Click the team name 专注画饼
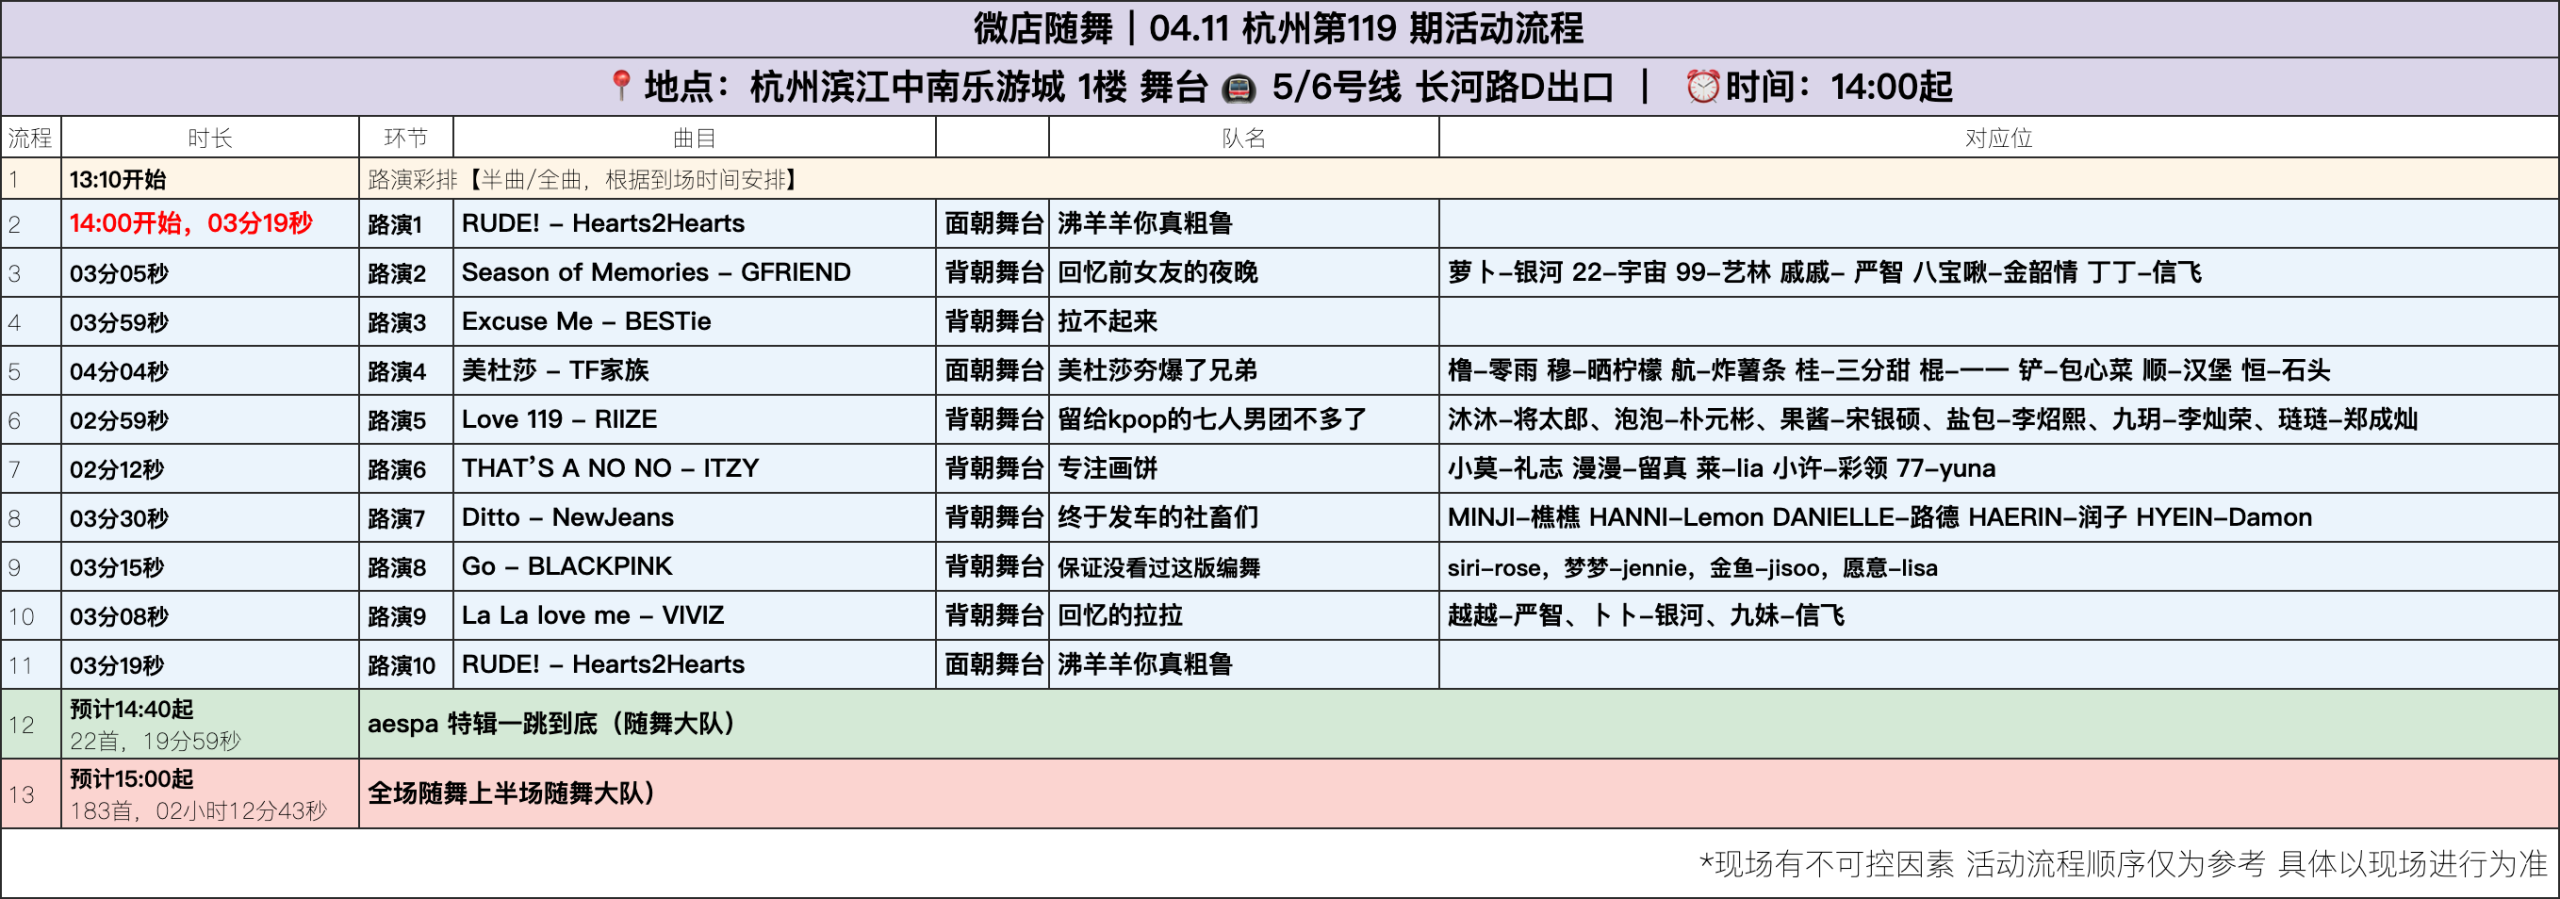The height and width of the screenshot is (899, 2560). point(1107,468)
